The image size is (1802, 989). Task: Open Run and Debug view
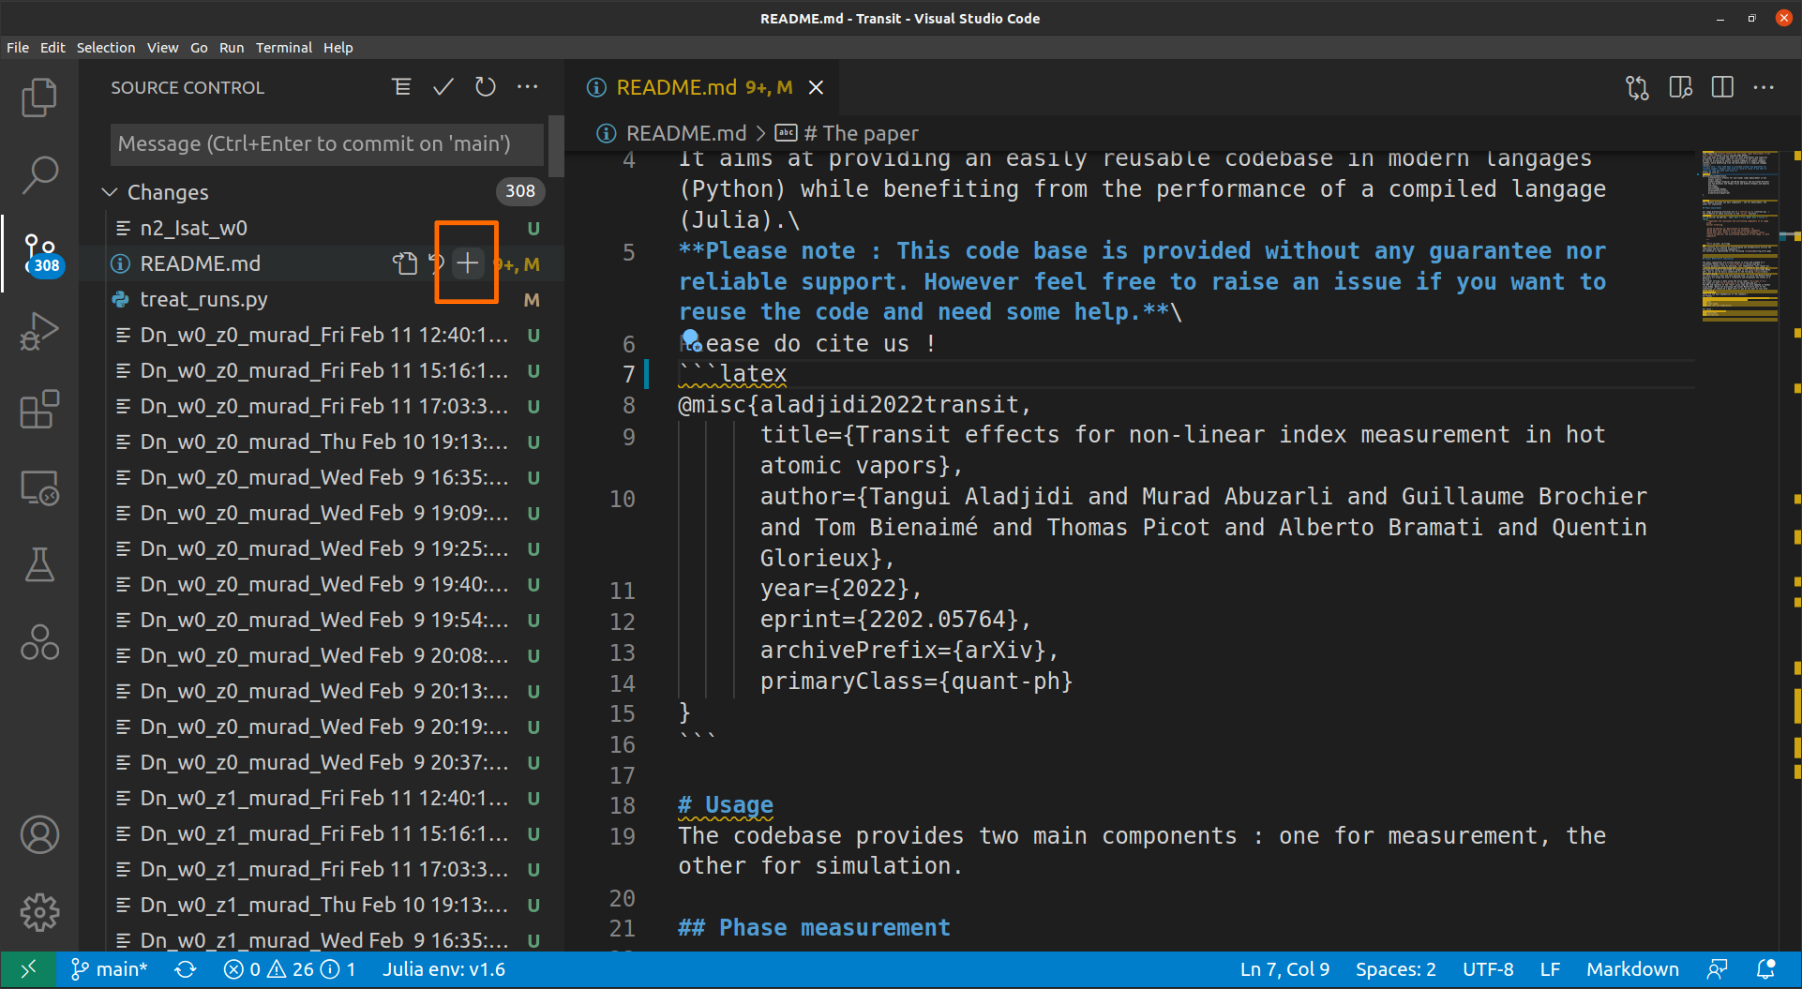39,331
